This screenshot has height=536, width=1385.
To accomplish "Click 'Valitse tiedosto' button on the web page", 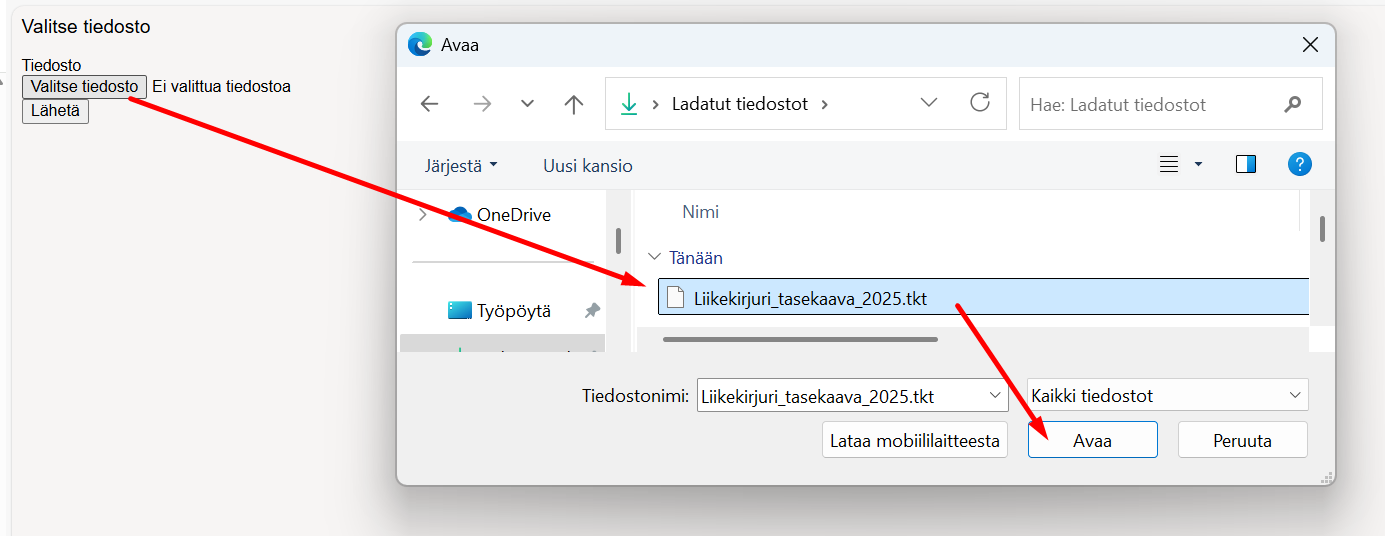I will pyautogui.click(x=85, y=87).
